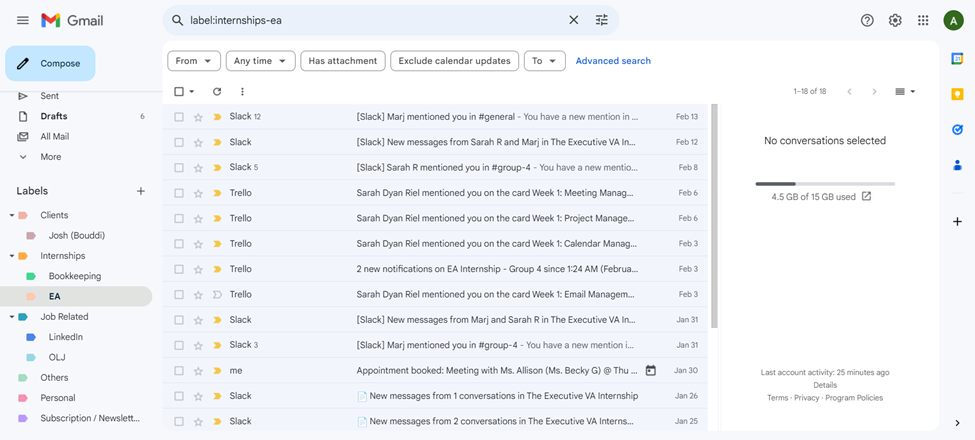
Task: Click the search options filter icon
Action: (x=602, y=20)
